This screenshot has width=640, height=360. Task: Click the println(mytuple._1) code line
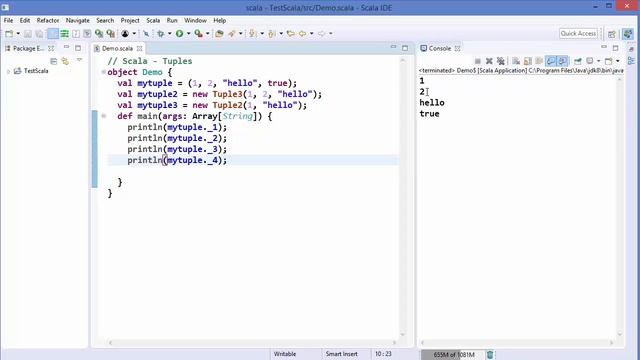pos(177,127)
